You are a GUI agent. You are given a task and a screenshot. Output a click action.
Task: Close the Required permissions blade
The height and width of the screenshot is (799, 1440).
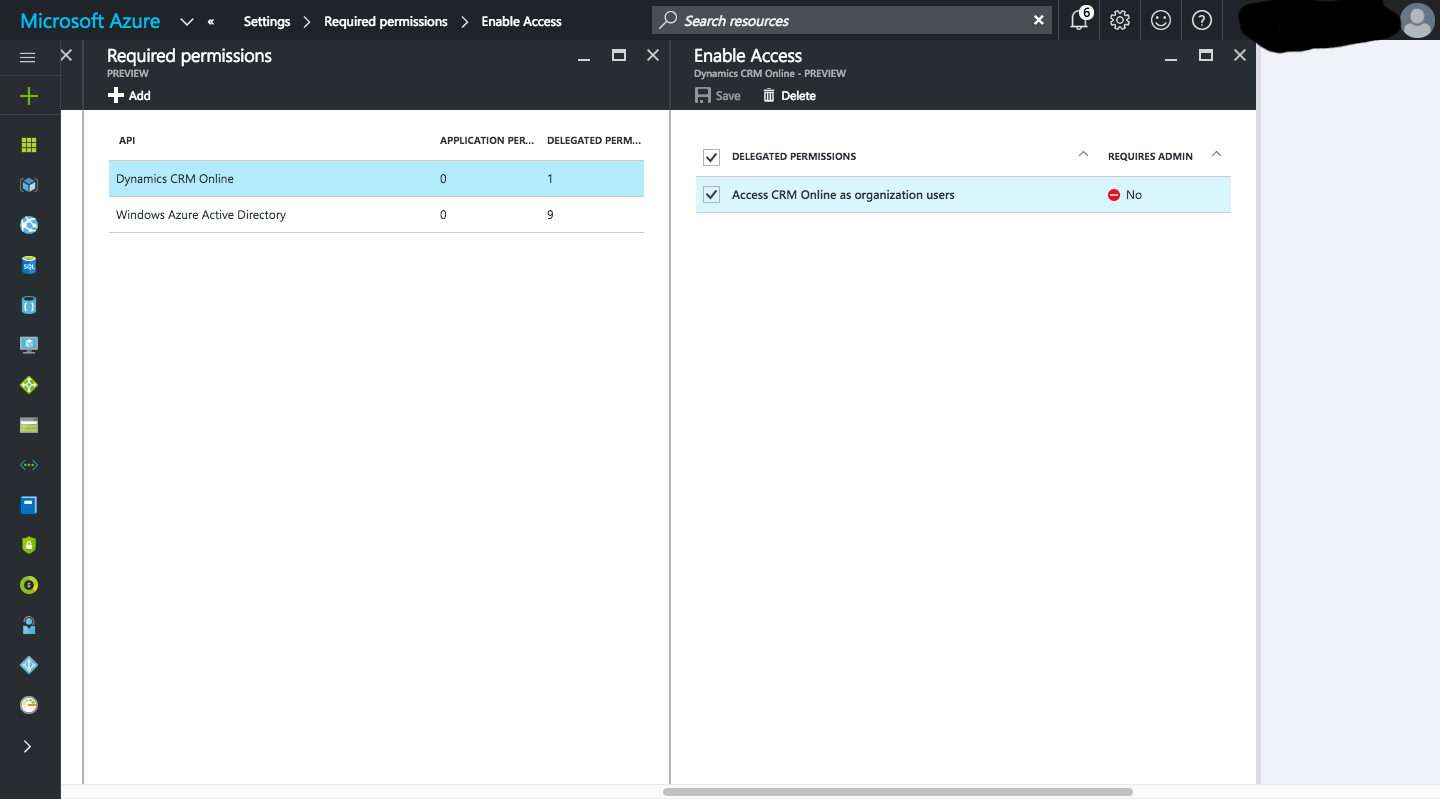click(653, 56)
